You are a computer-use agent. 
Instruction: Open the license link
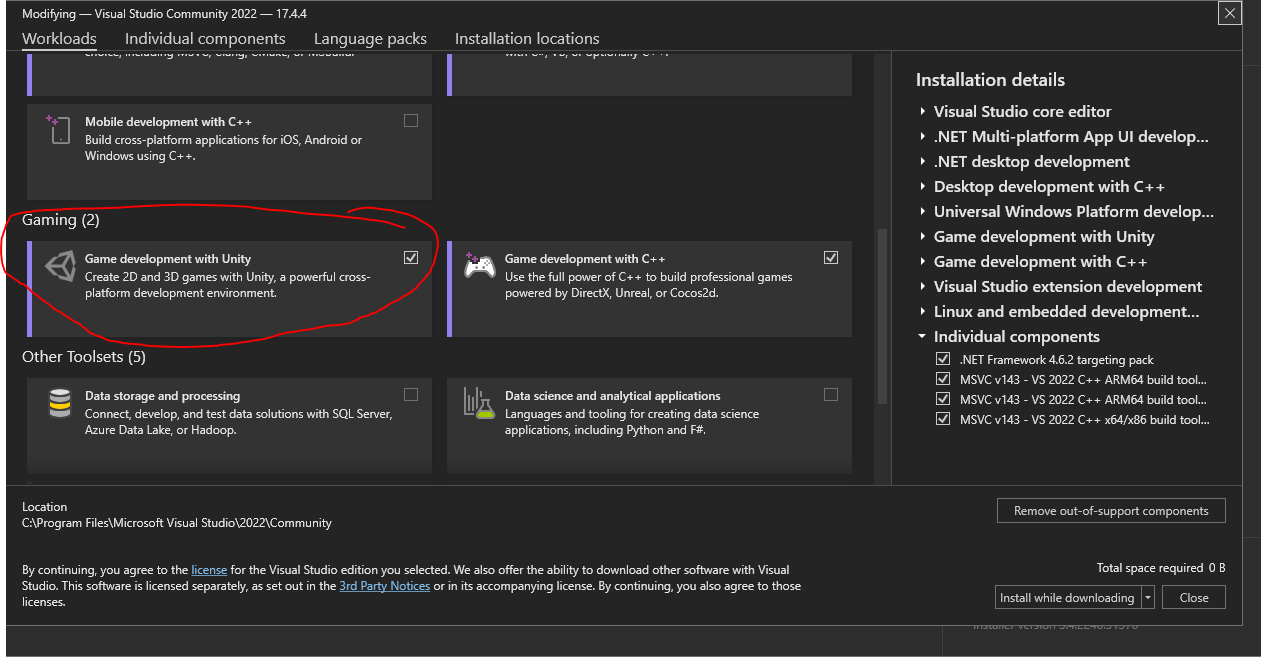tap(209, 570)
